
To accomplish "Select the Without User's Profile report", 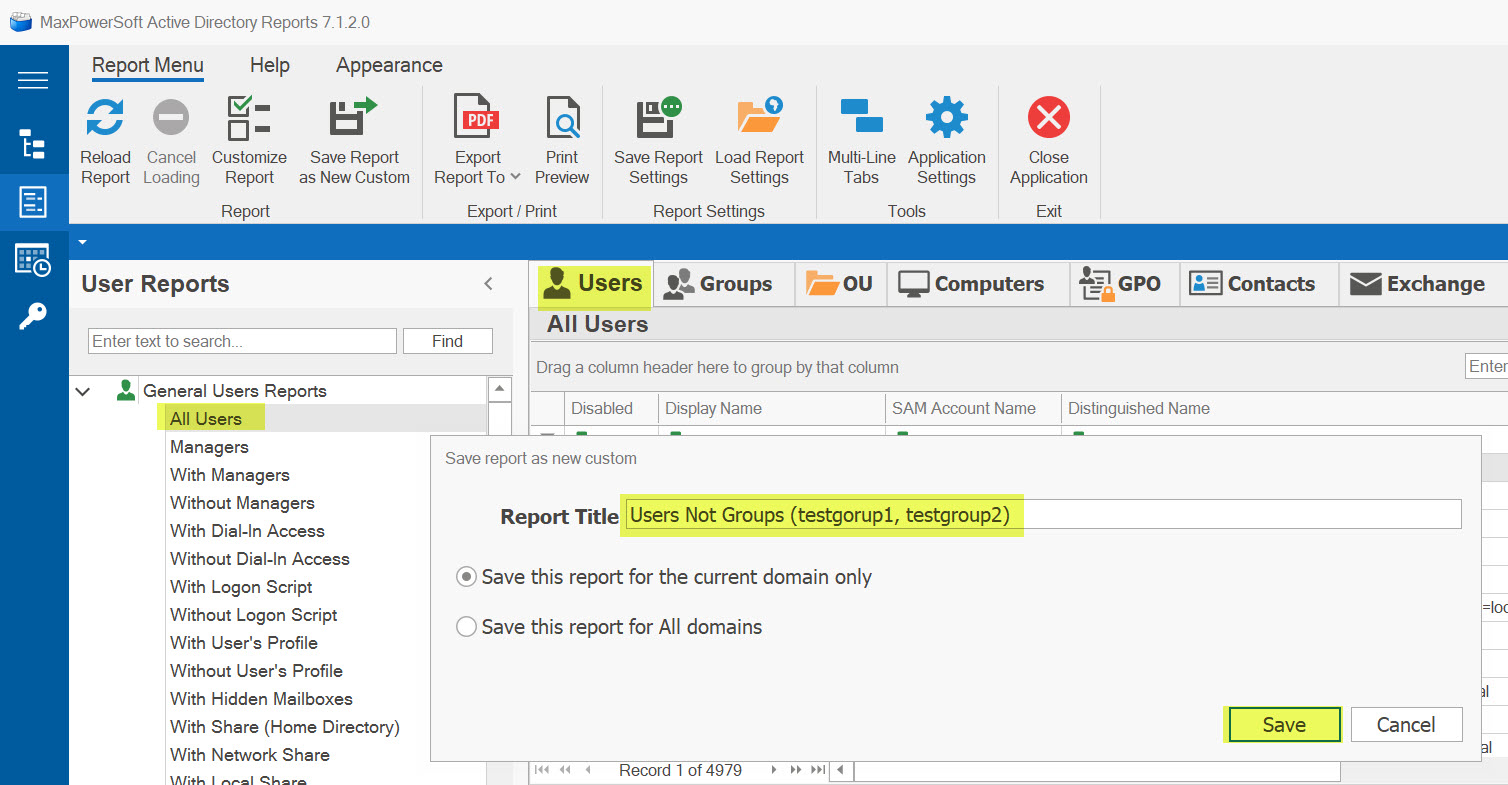I will [256, 671].
